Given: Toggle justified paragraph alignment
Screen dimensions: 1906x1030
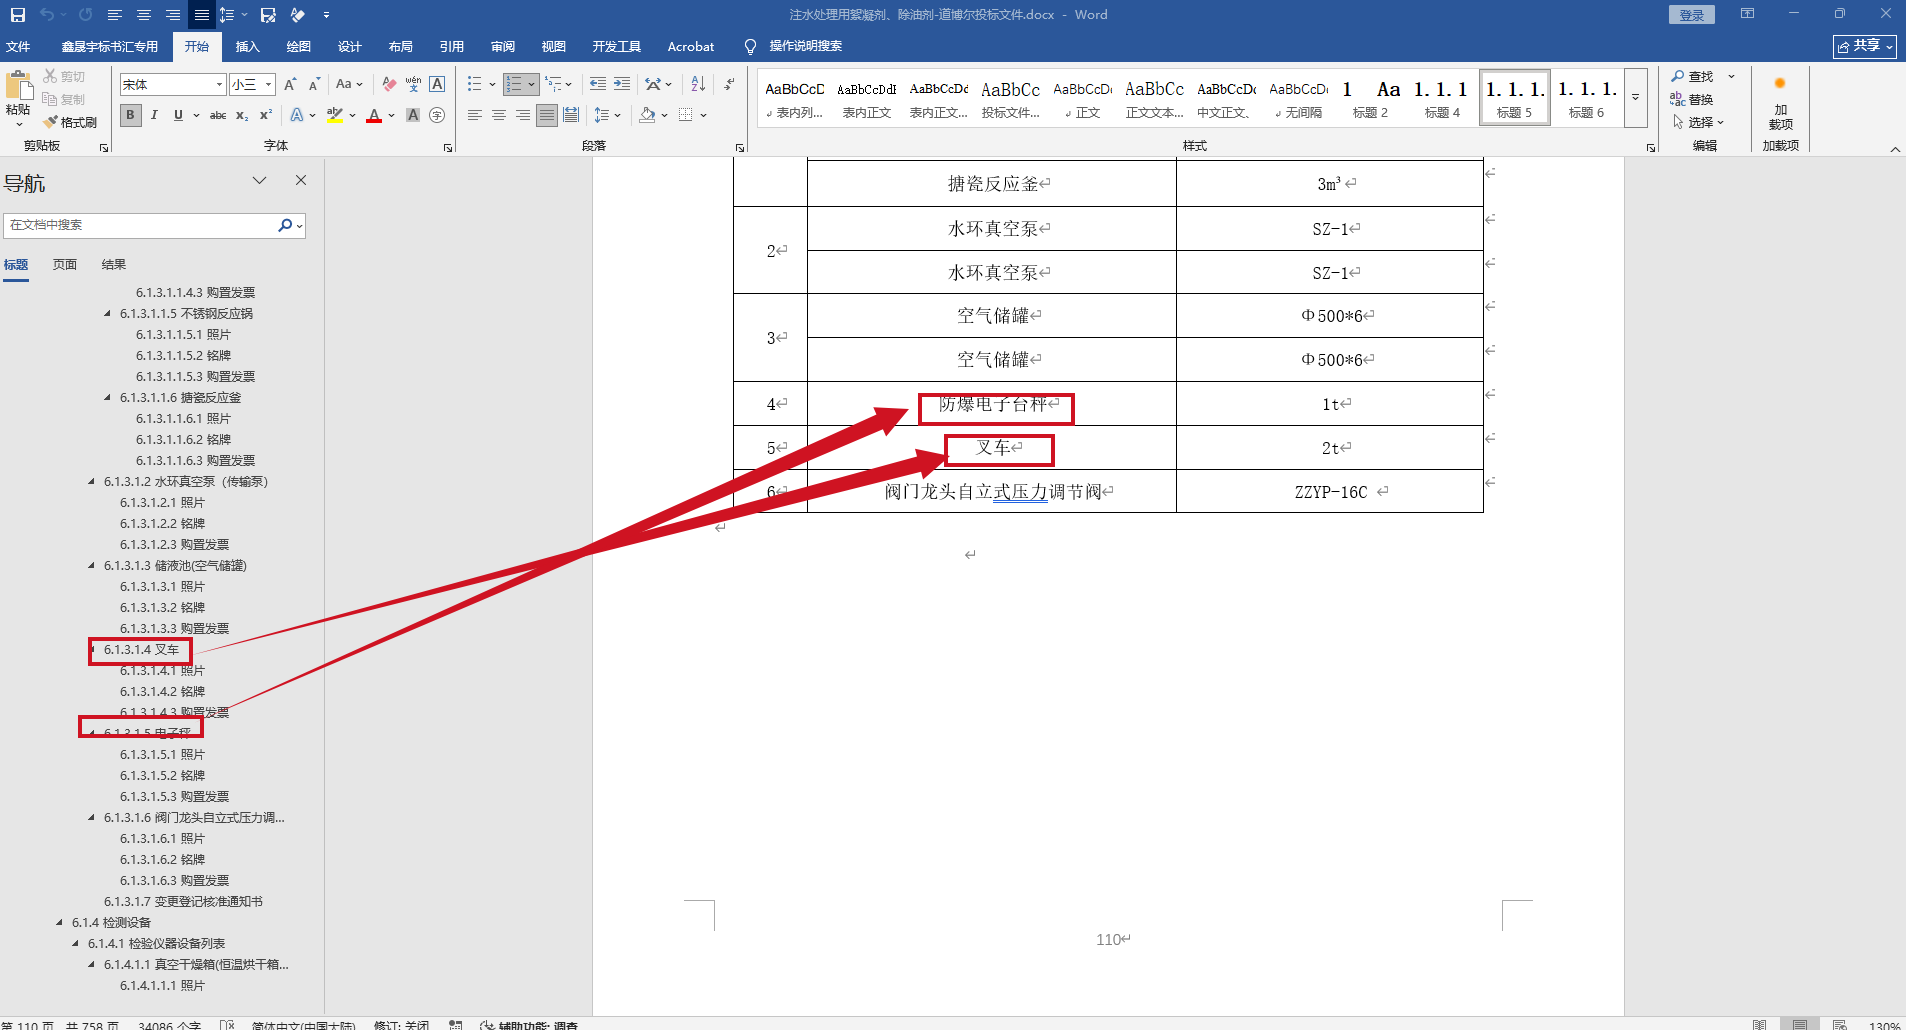Looking at the screenshot, I should pos(547,115).
